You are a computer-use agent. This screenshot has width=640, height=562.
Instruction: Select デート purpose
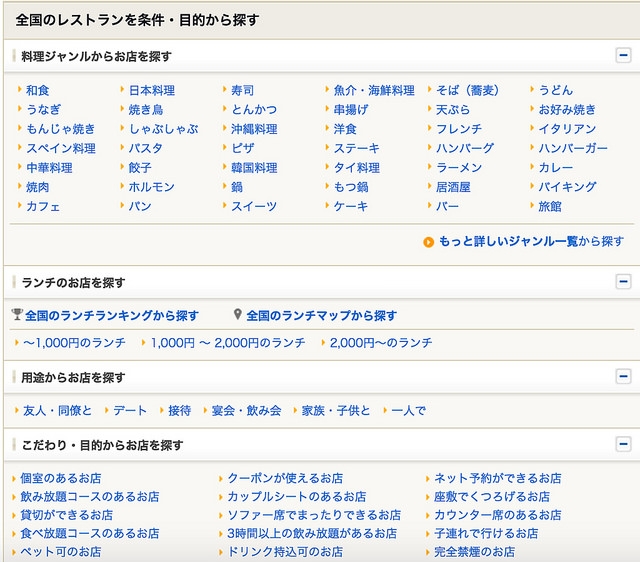point(130,411)
